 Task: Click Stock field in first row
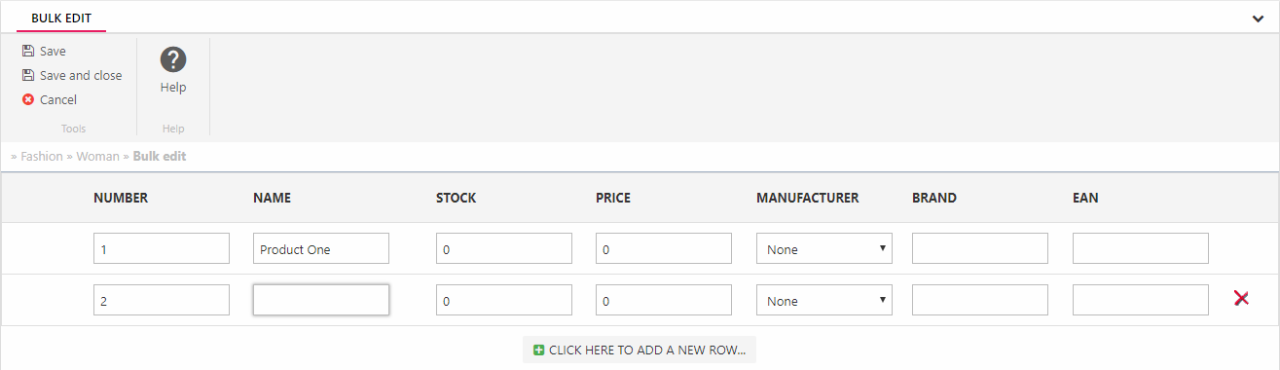coord(504,249)
